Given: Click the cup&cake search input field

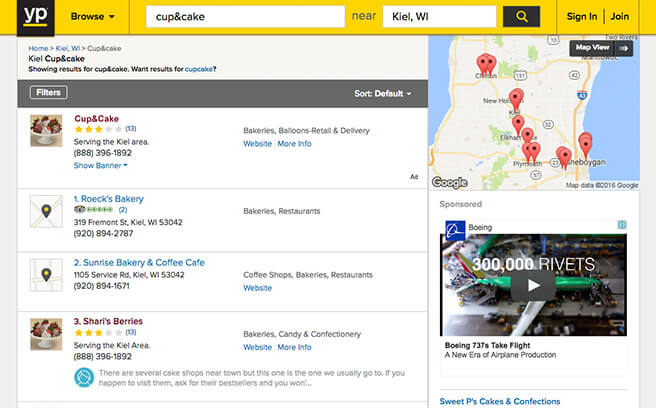Looking at the screenshot, I should [x=246, y=17].
